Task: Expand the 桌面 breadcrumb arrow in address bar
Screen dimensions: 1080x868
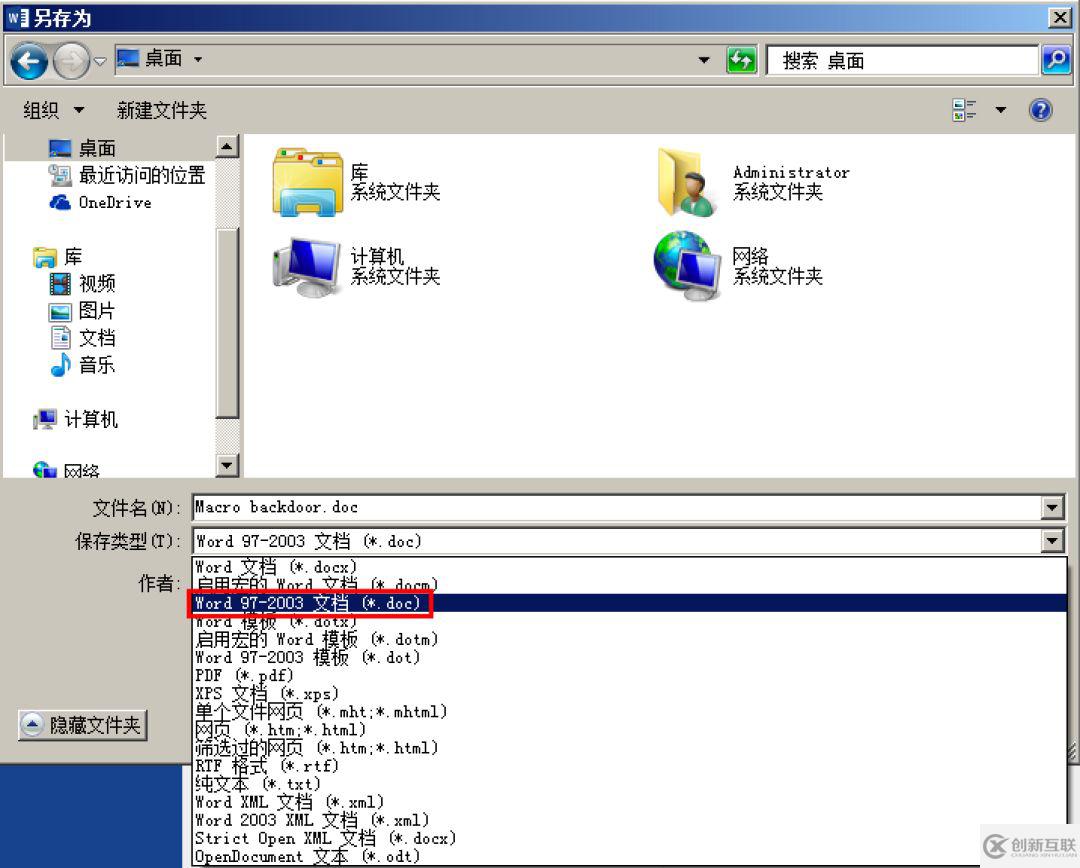Action: pos(198,60)
